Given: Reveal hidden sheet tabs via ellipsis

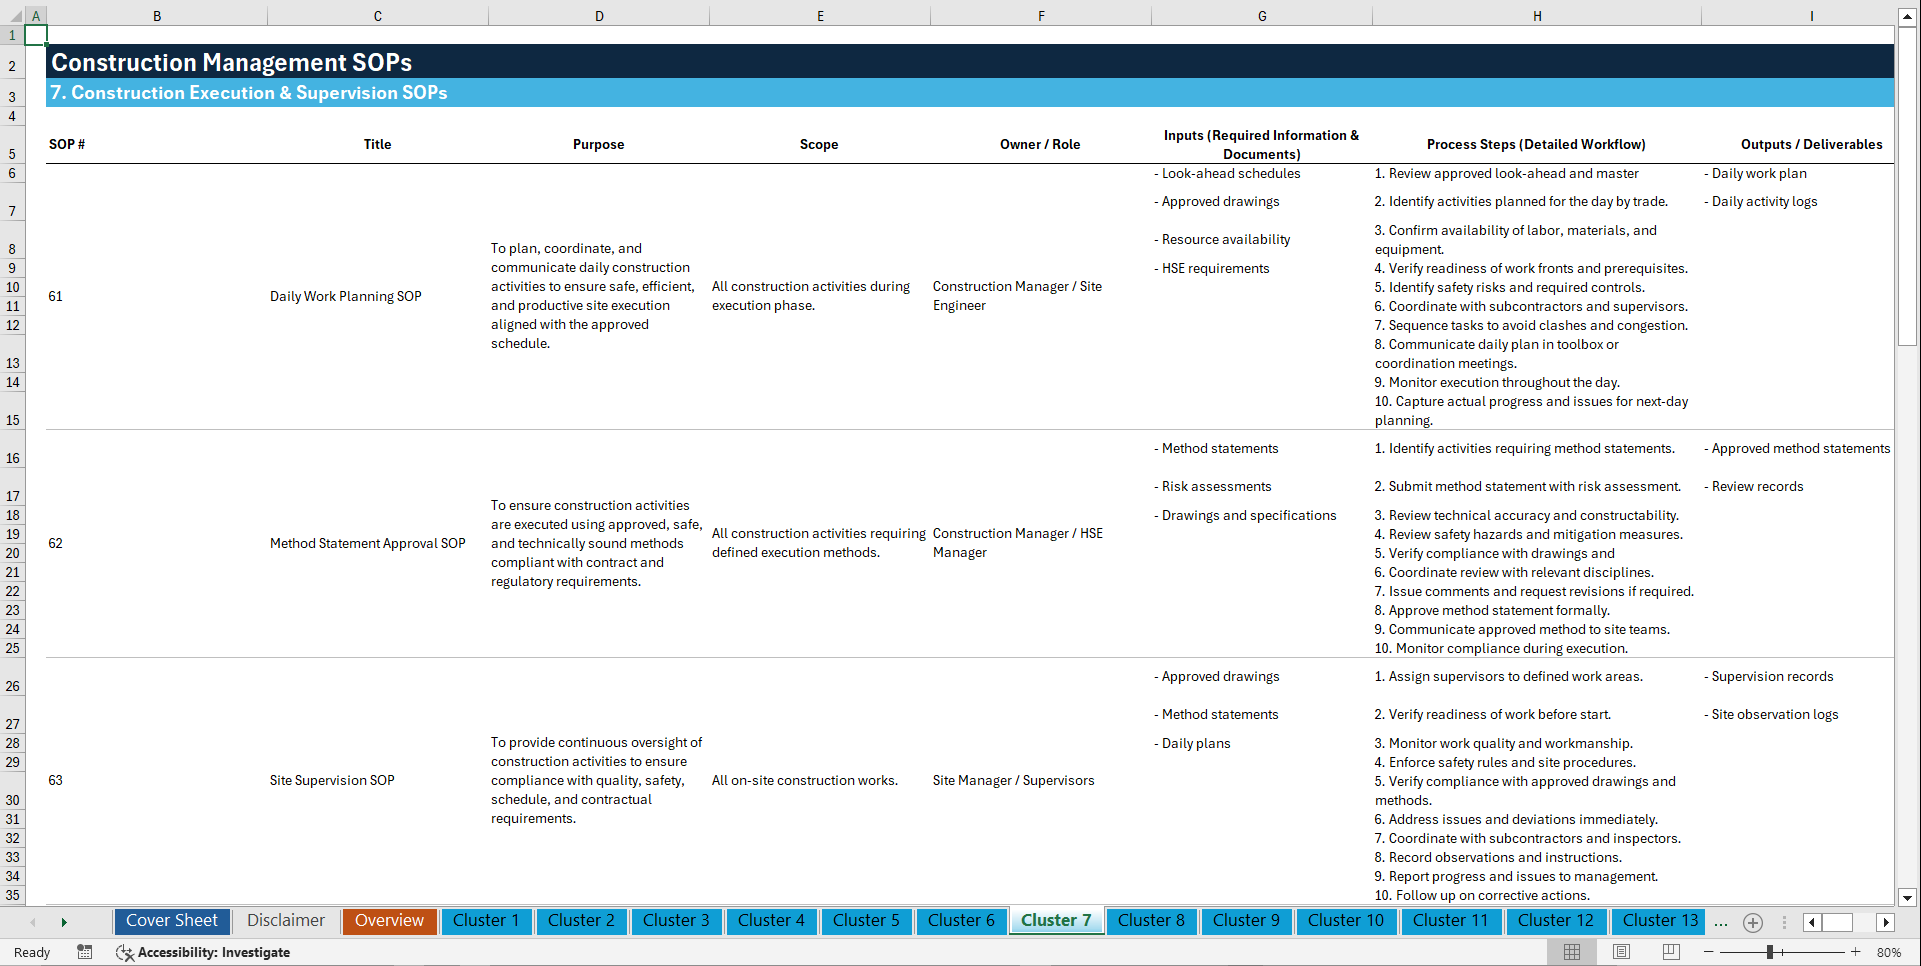Looking at the screenshot, I should click(1721, 922).
